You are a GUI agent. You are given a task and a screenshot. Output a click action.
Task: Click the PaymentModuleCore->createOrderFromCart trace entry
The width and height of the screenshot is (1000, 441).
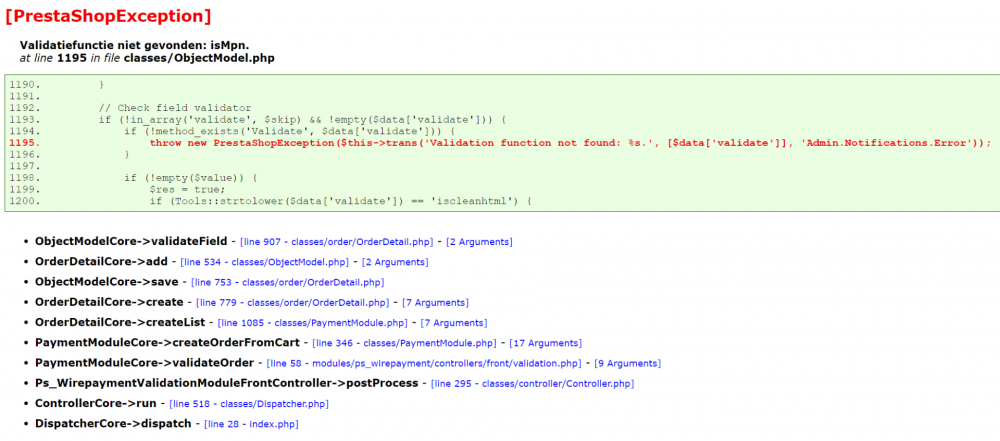167,343
